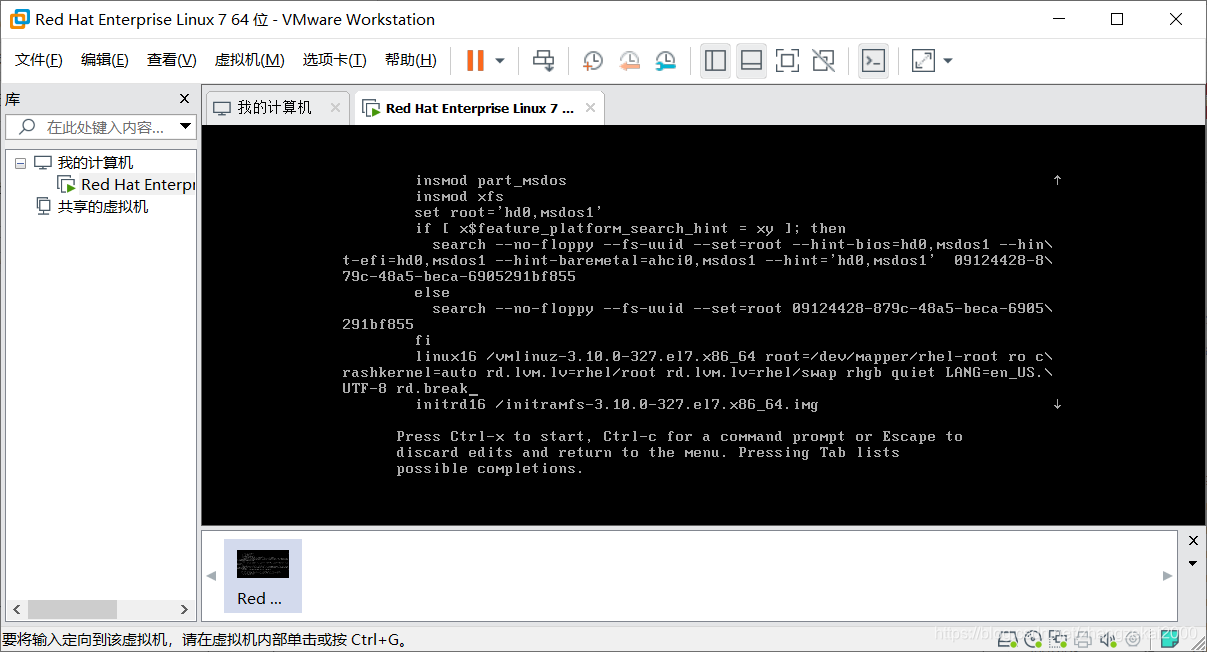The height and width of the screenshot is (652, 1207).
Task: Open the 查看(V) menu
Action: (172, 60)
